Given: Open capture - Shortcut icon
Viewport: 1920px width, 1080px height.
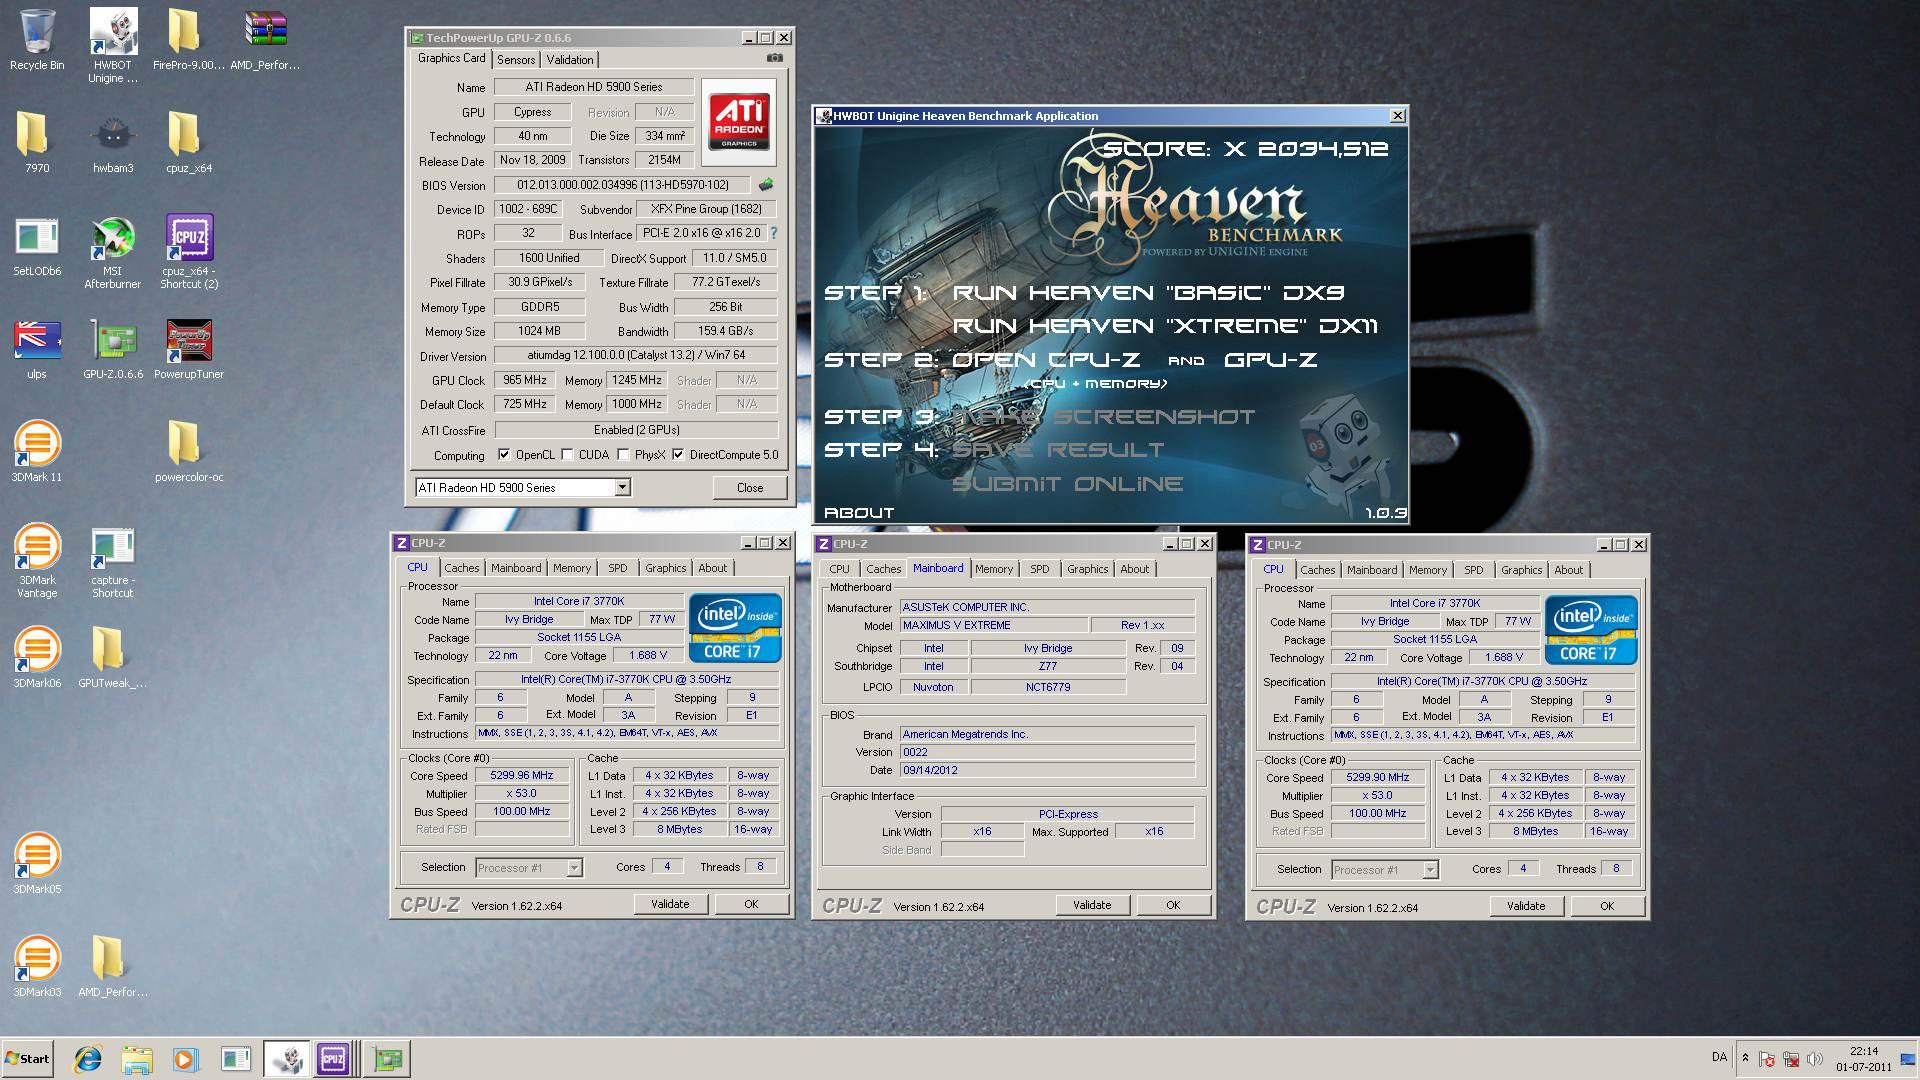Looking at the screenshot, I should pos(113,562).
